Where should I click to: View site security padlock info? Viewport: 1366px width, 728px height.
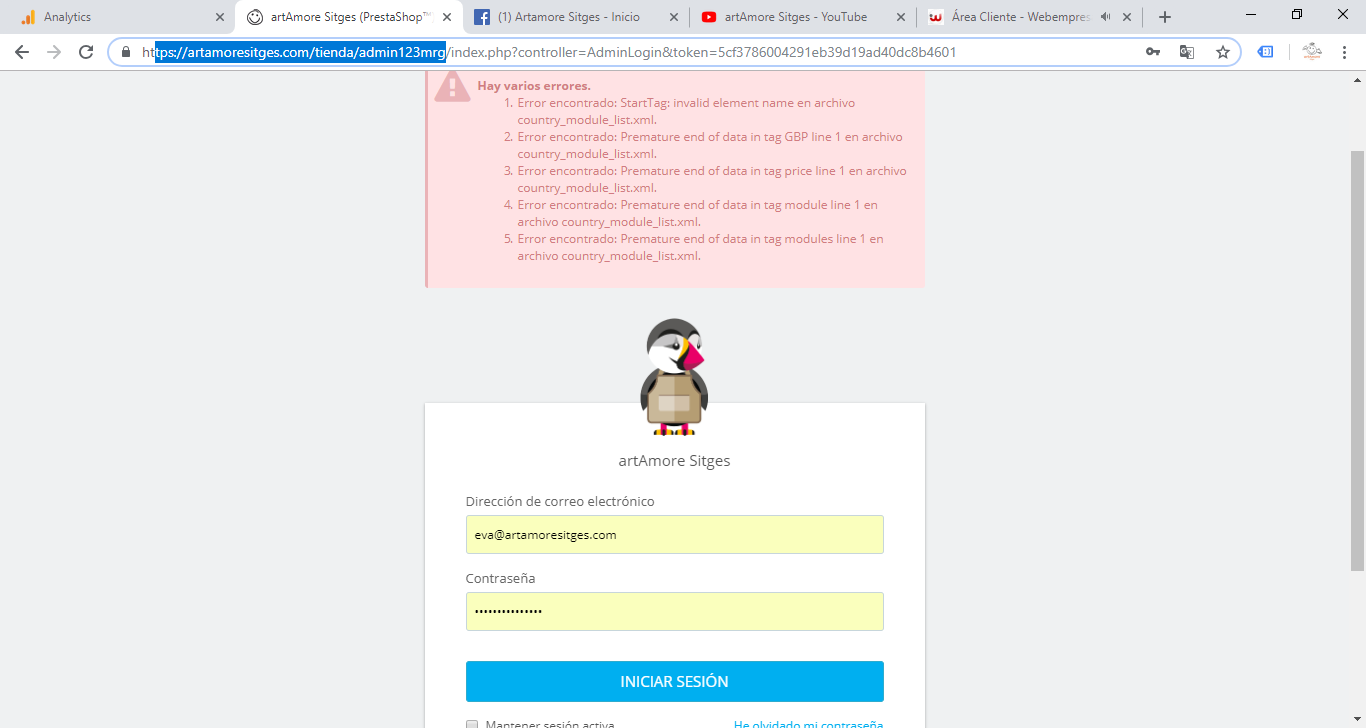pyautogui.click(x=126, y=52)
